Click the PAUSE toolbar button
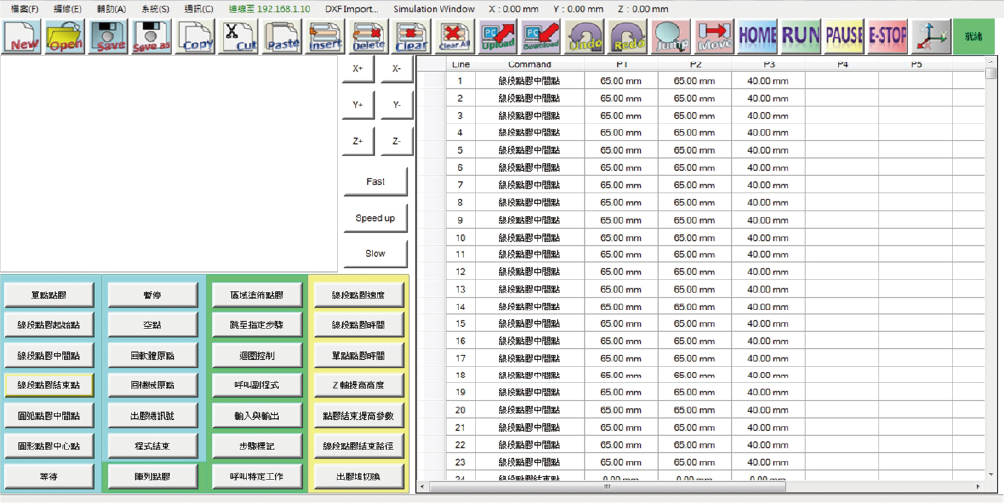This screenshot has height=503, width=1005. (844, 37)
